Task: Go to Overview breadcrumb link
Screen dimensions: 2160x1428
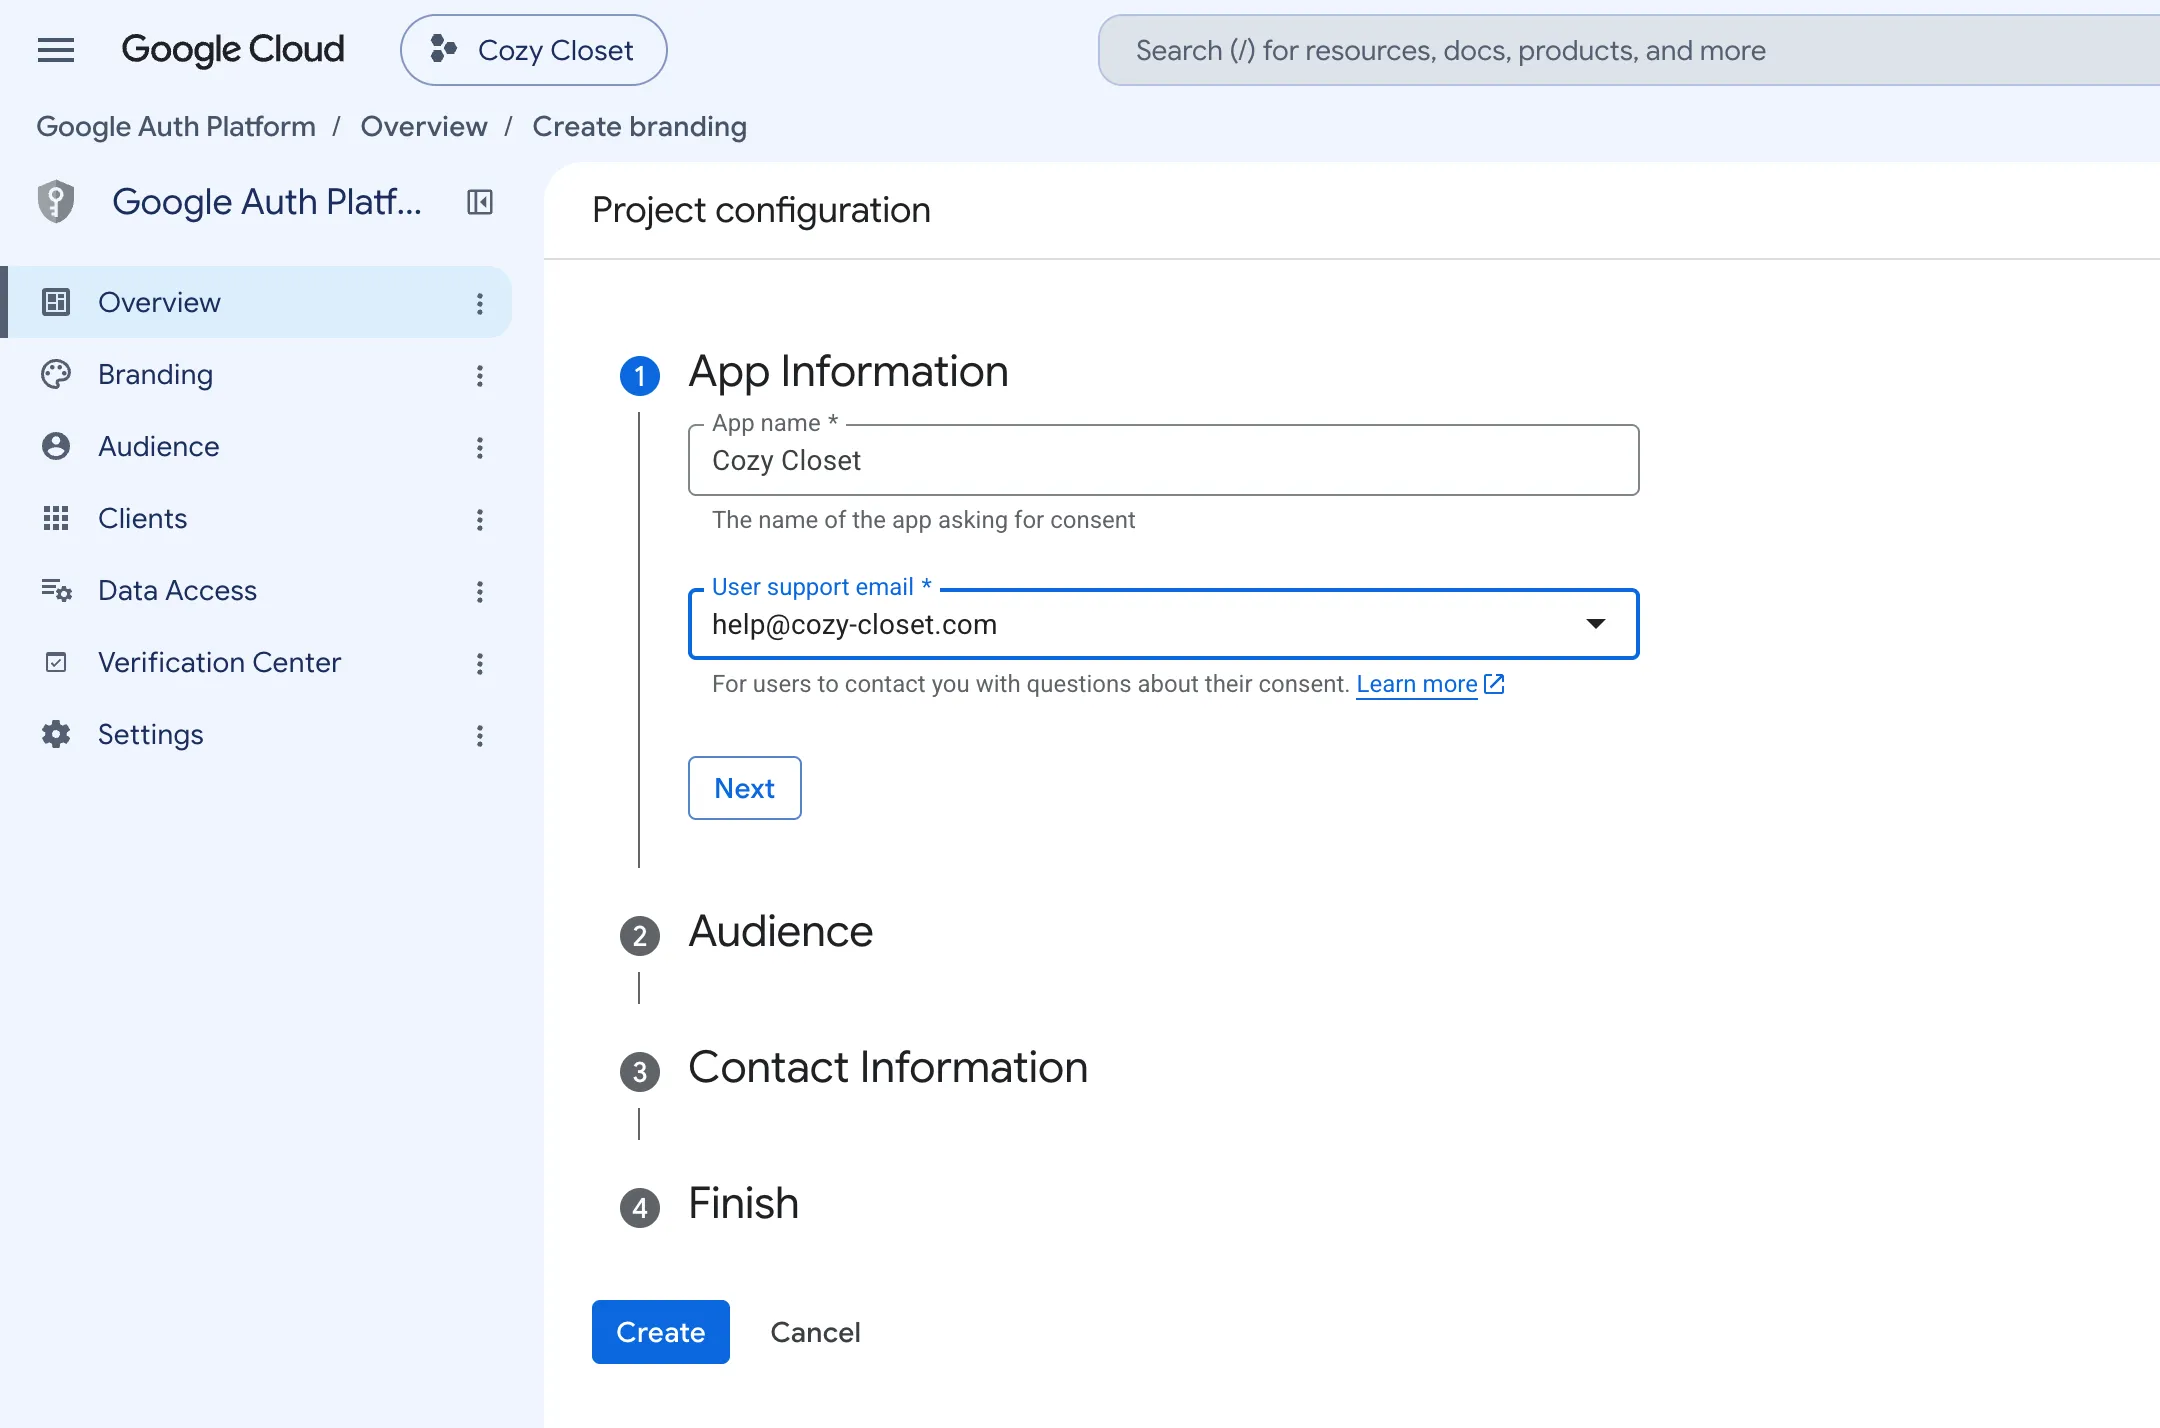Action: (x=424, y=127)
